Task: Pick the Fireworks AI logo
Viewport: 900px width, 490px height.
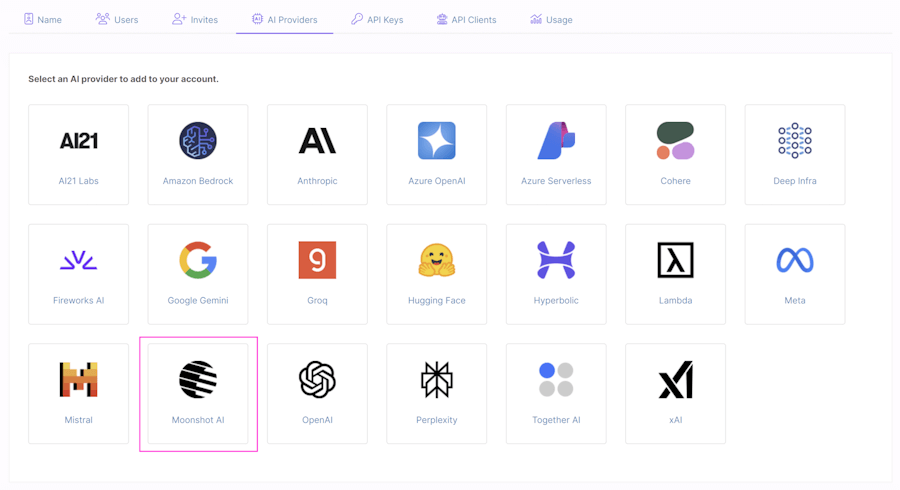Action: (79, 260)
